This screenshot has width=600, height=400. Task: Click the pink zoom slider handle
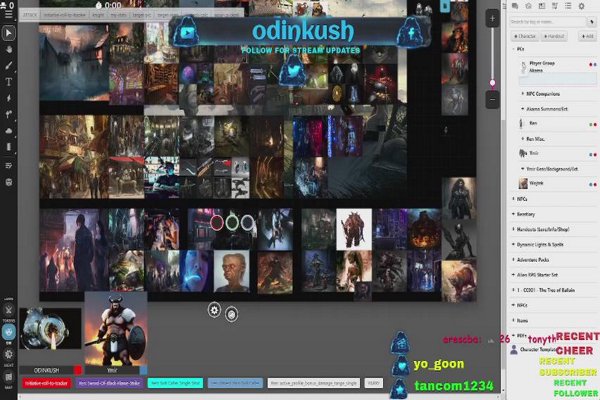(492, 83)
